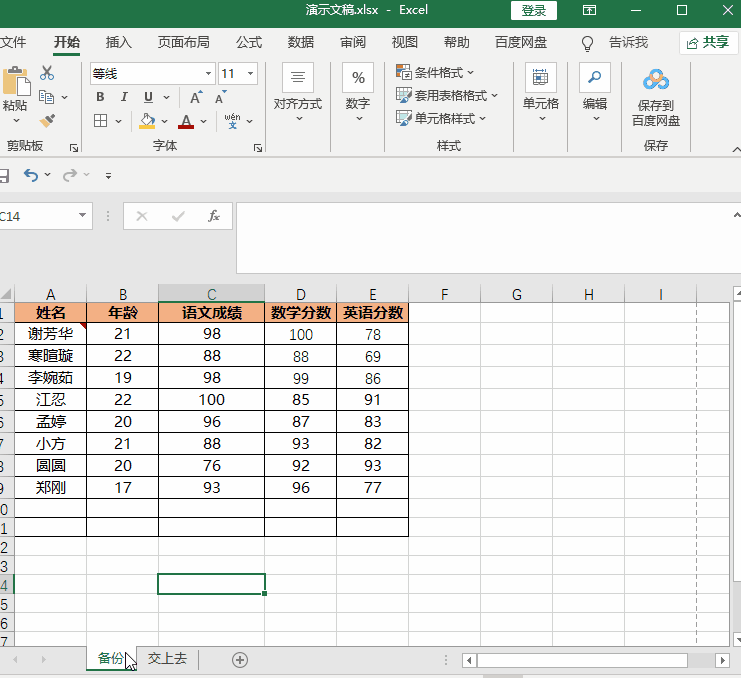Switch to the 交上去 sheet tab
741x678 pixels.
(167, 659)
